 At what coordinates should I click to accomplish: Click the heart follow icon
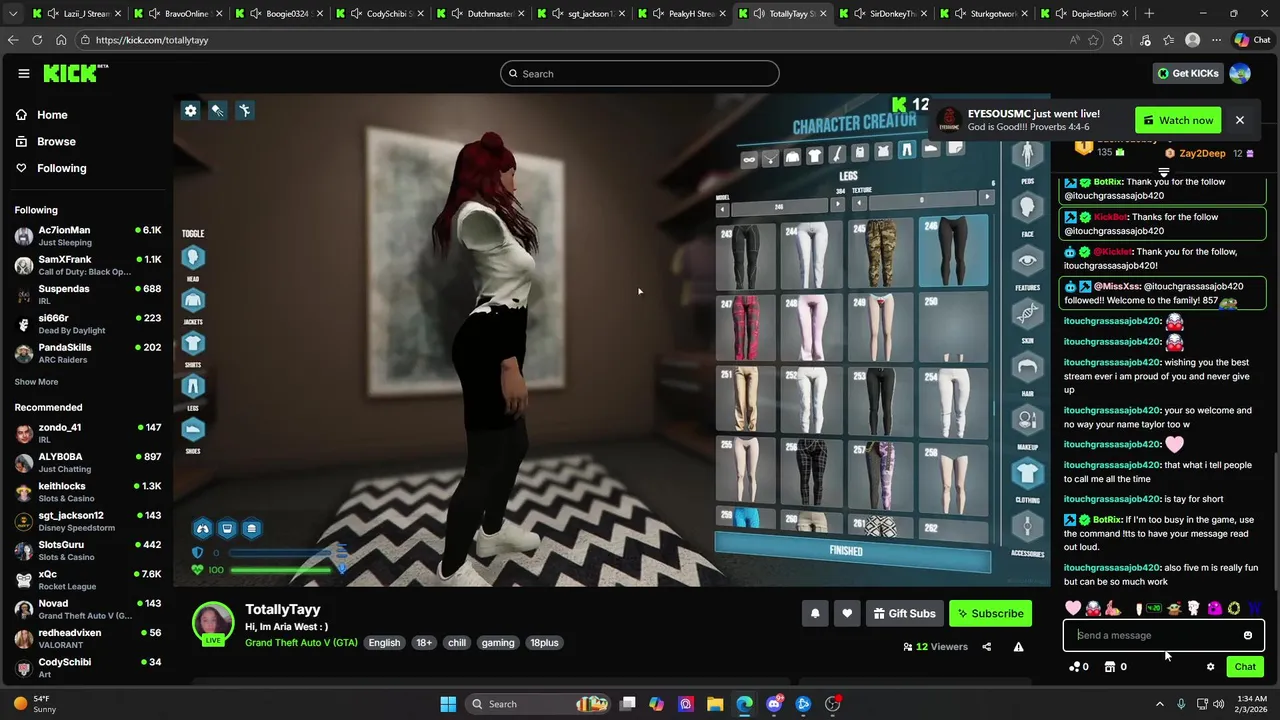click(847, 613)
